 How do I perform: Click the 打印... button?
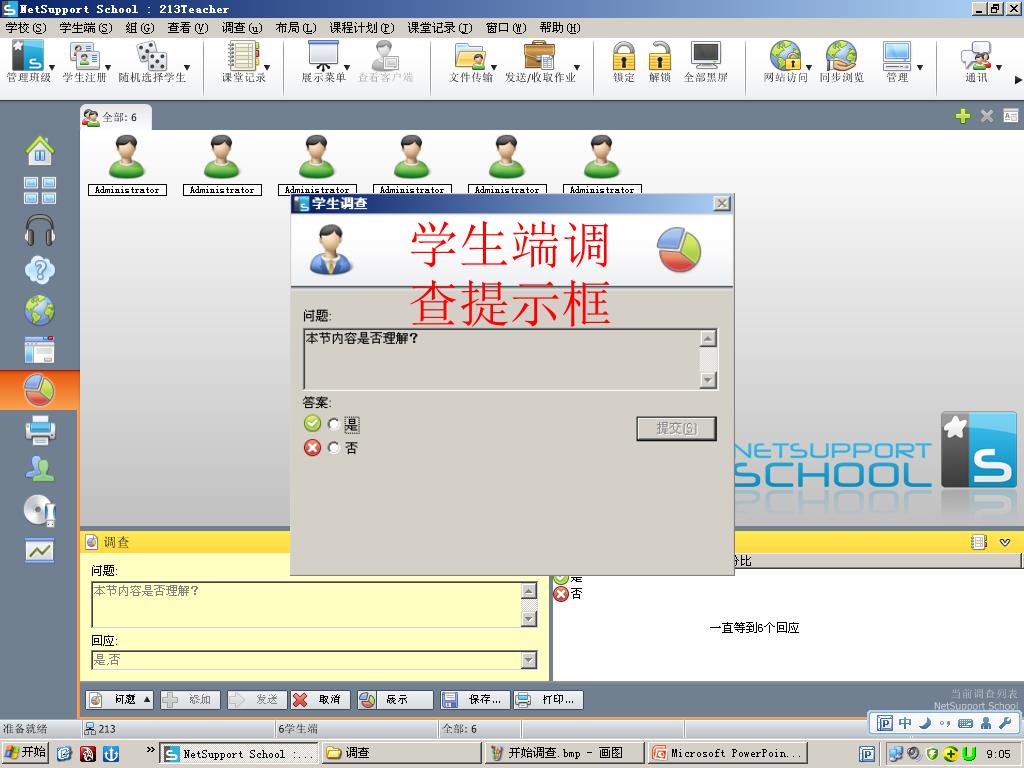pos(547,699)
